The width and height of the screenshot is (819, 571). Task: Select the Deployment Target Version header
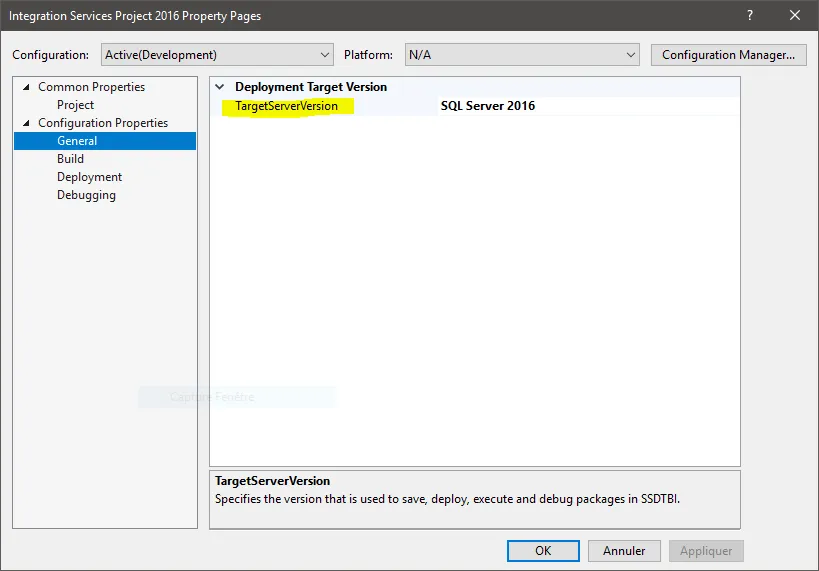pos(311,87)
